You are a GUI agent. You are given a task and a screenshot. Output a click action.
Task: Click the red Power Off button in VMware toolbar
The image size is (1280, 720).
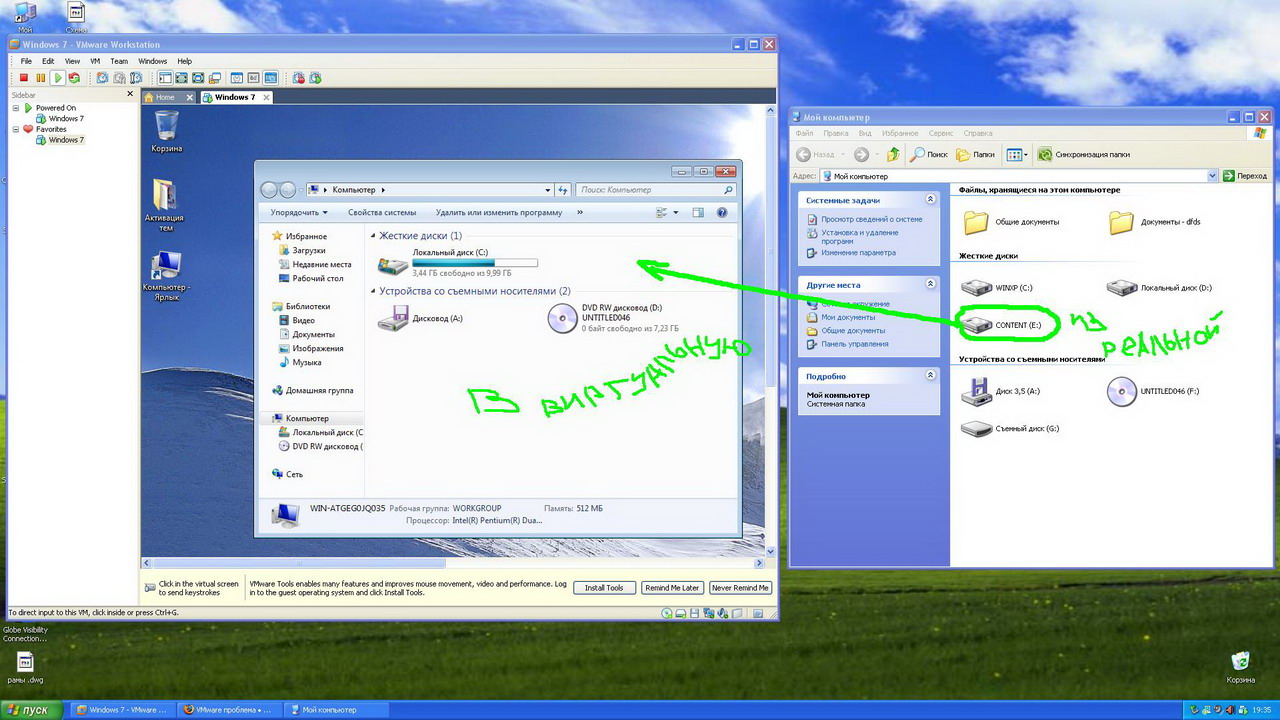[x=24, y=78]
